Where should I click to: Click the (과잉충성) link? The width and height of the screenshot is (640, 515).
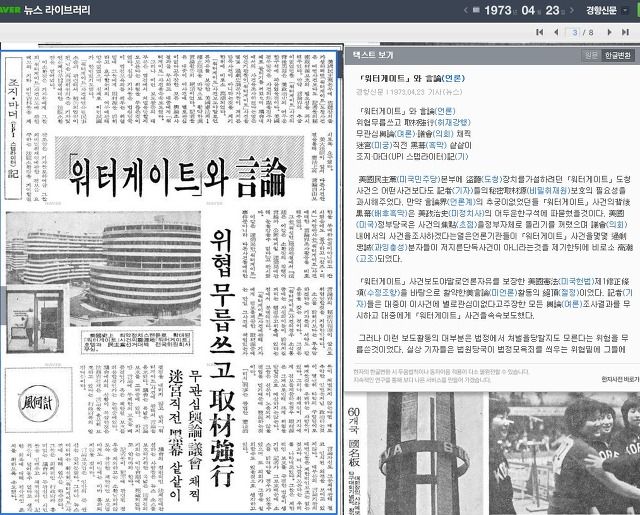point(391,247)
